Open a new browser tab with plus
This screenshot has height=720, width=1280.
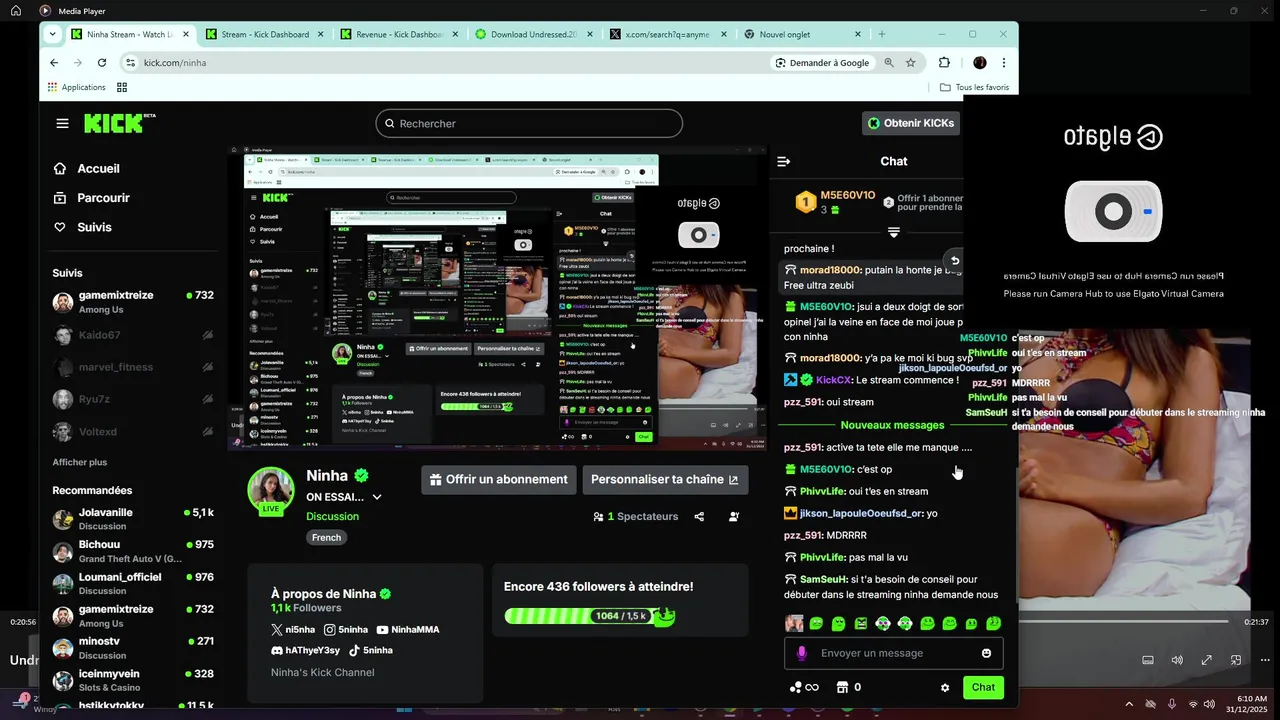(881, 34)
